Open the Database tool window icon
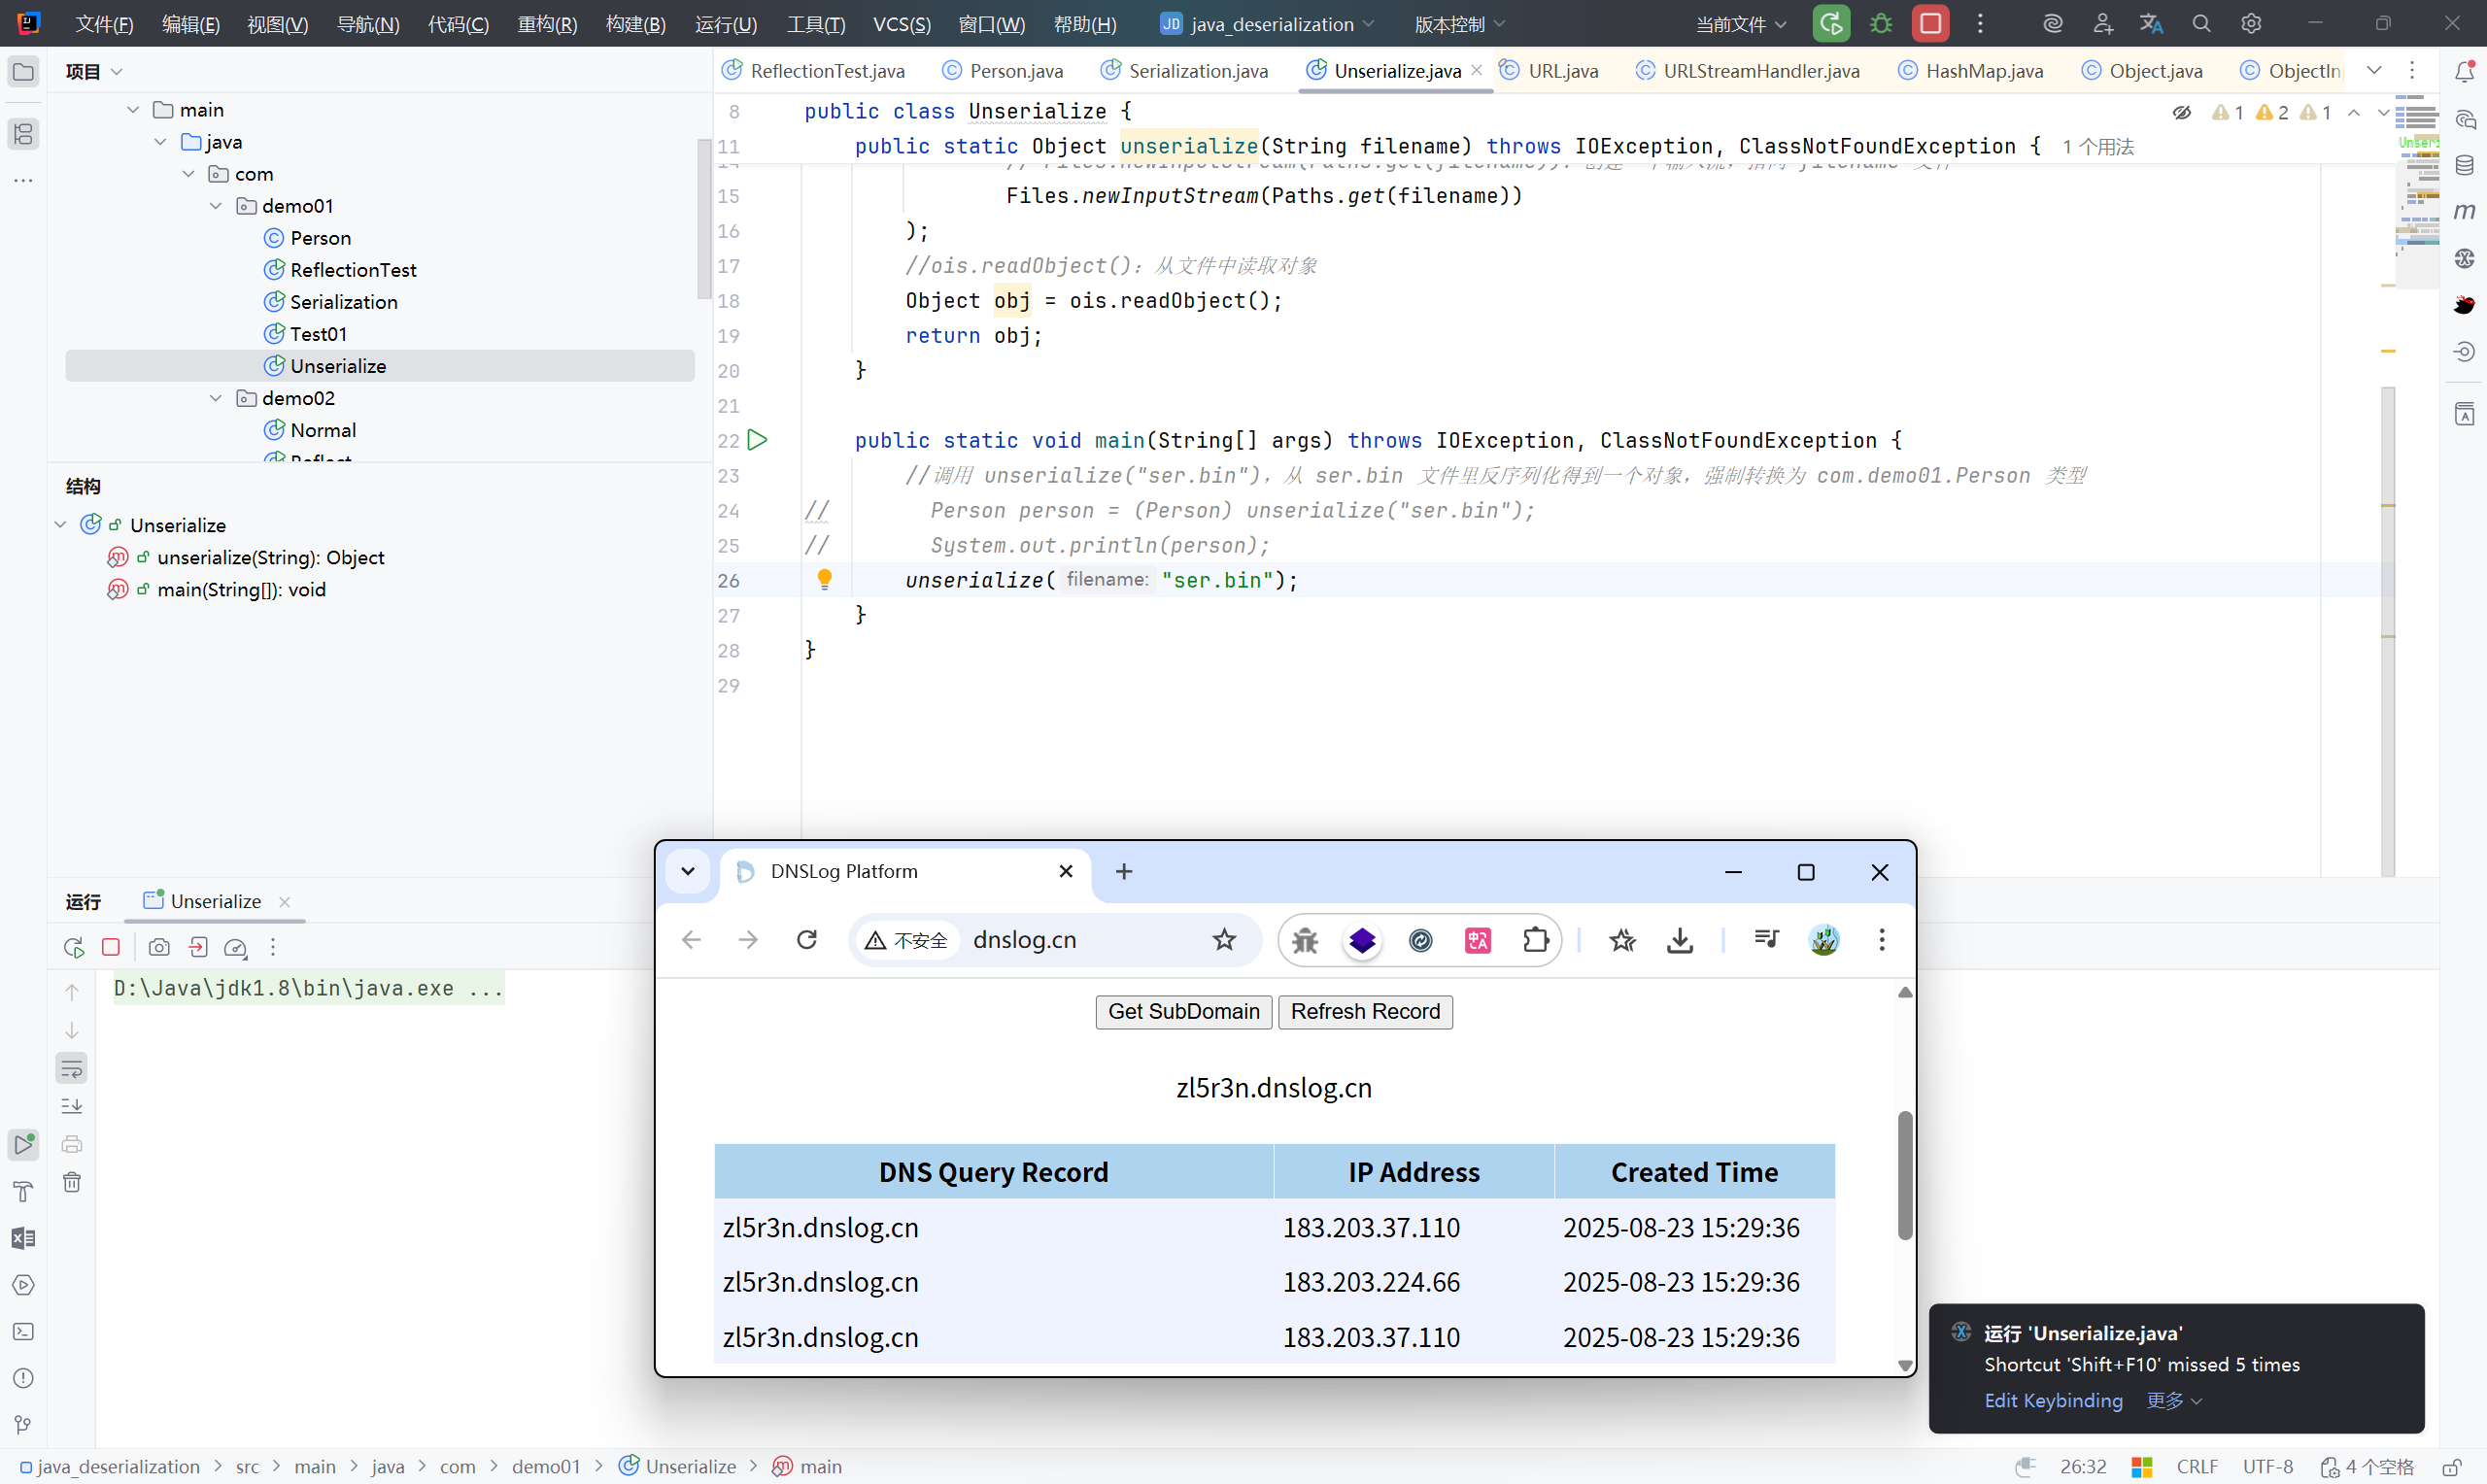The image size is (2487, 1484). 2465,165
